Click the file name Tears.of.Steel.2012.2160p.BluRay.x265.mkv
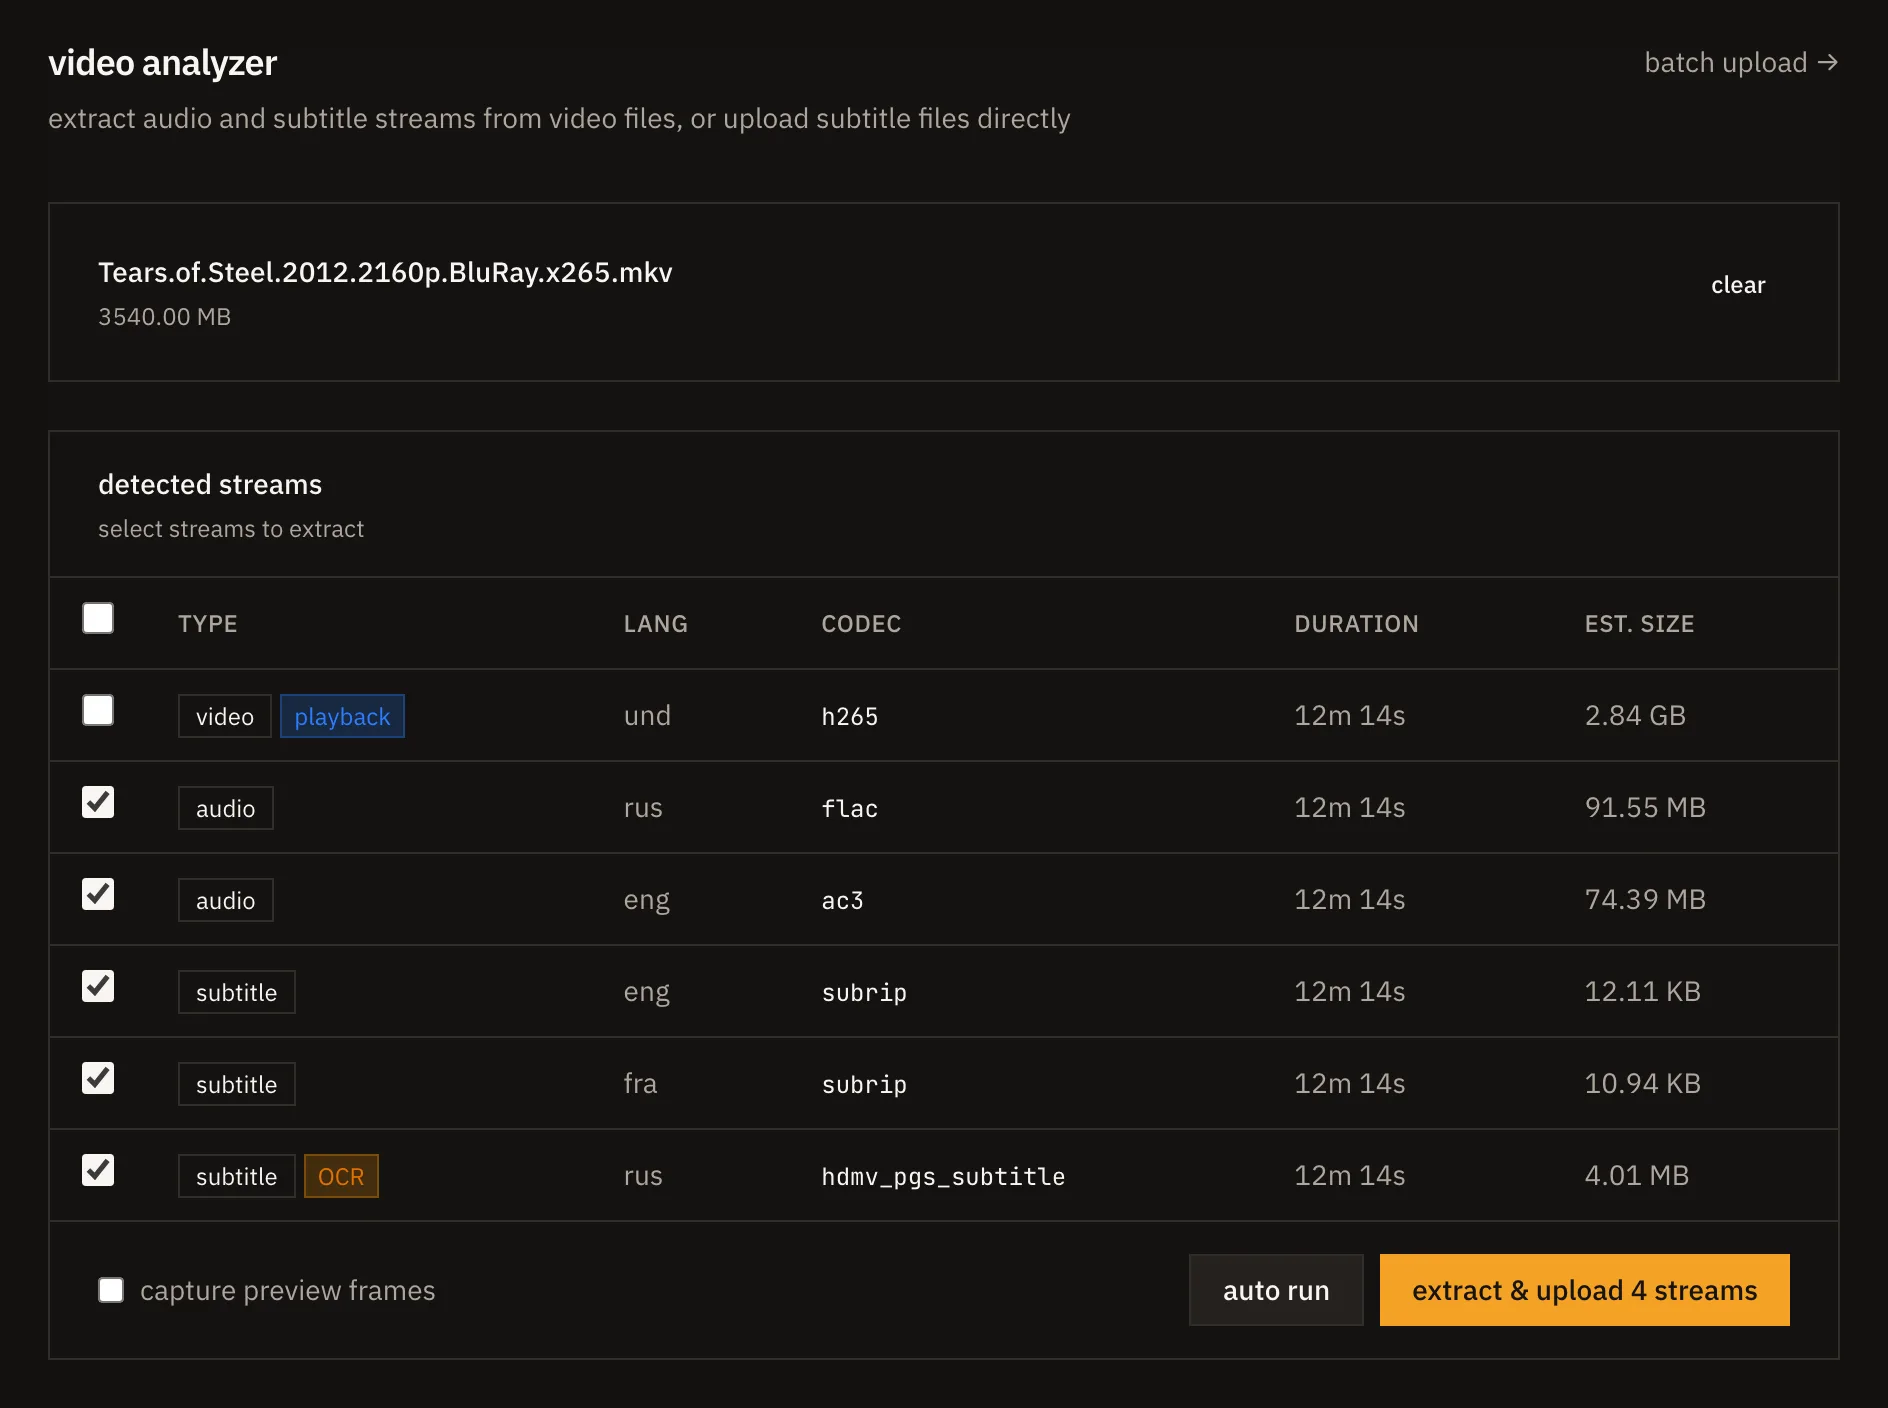 point(385,272)
